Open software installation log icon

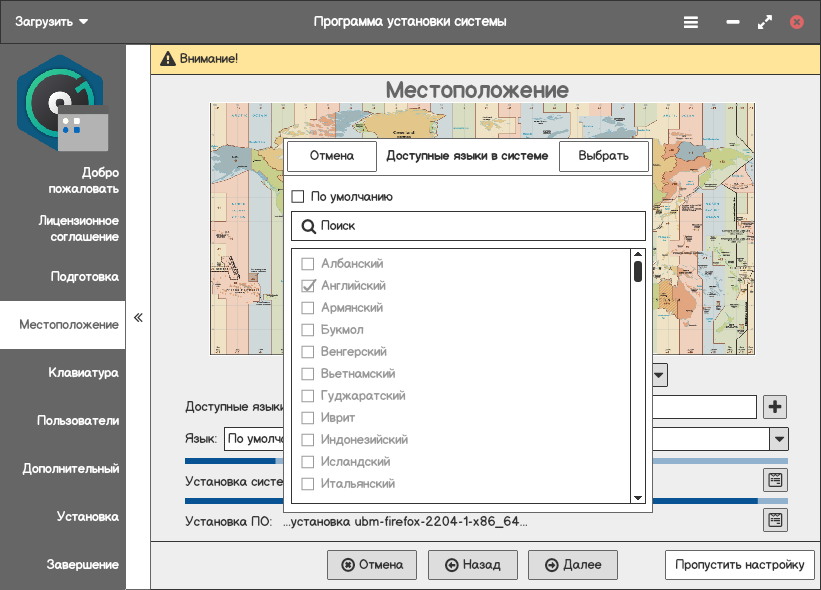775,520
